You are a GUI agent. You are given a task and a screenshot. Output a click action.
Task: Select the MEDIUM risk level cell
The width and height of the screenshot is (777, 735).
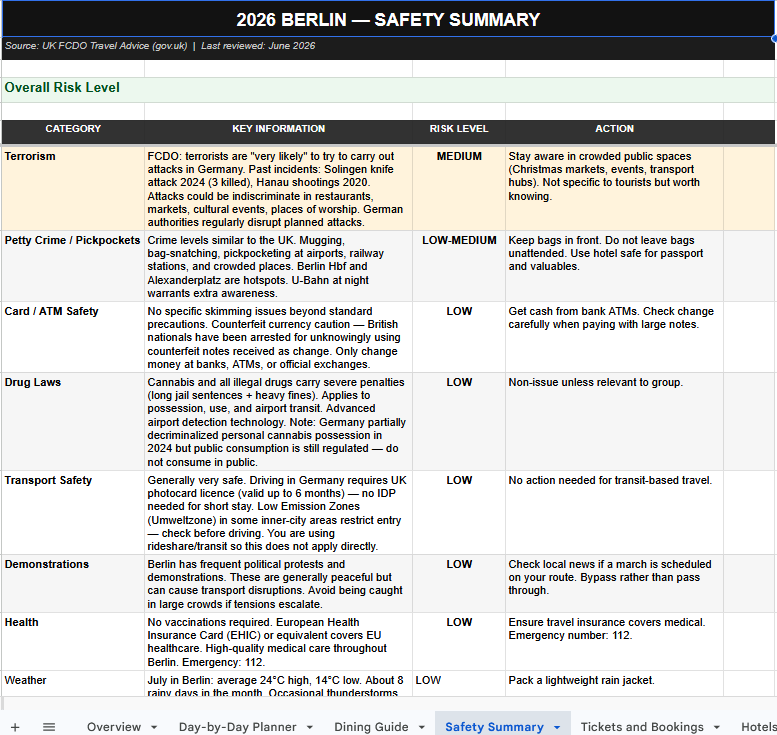pos(459,188)
